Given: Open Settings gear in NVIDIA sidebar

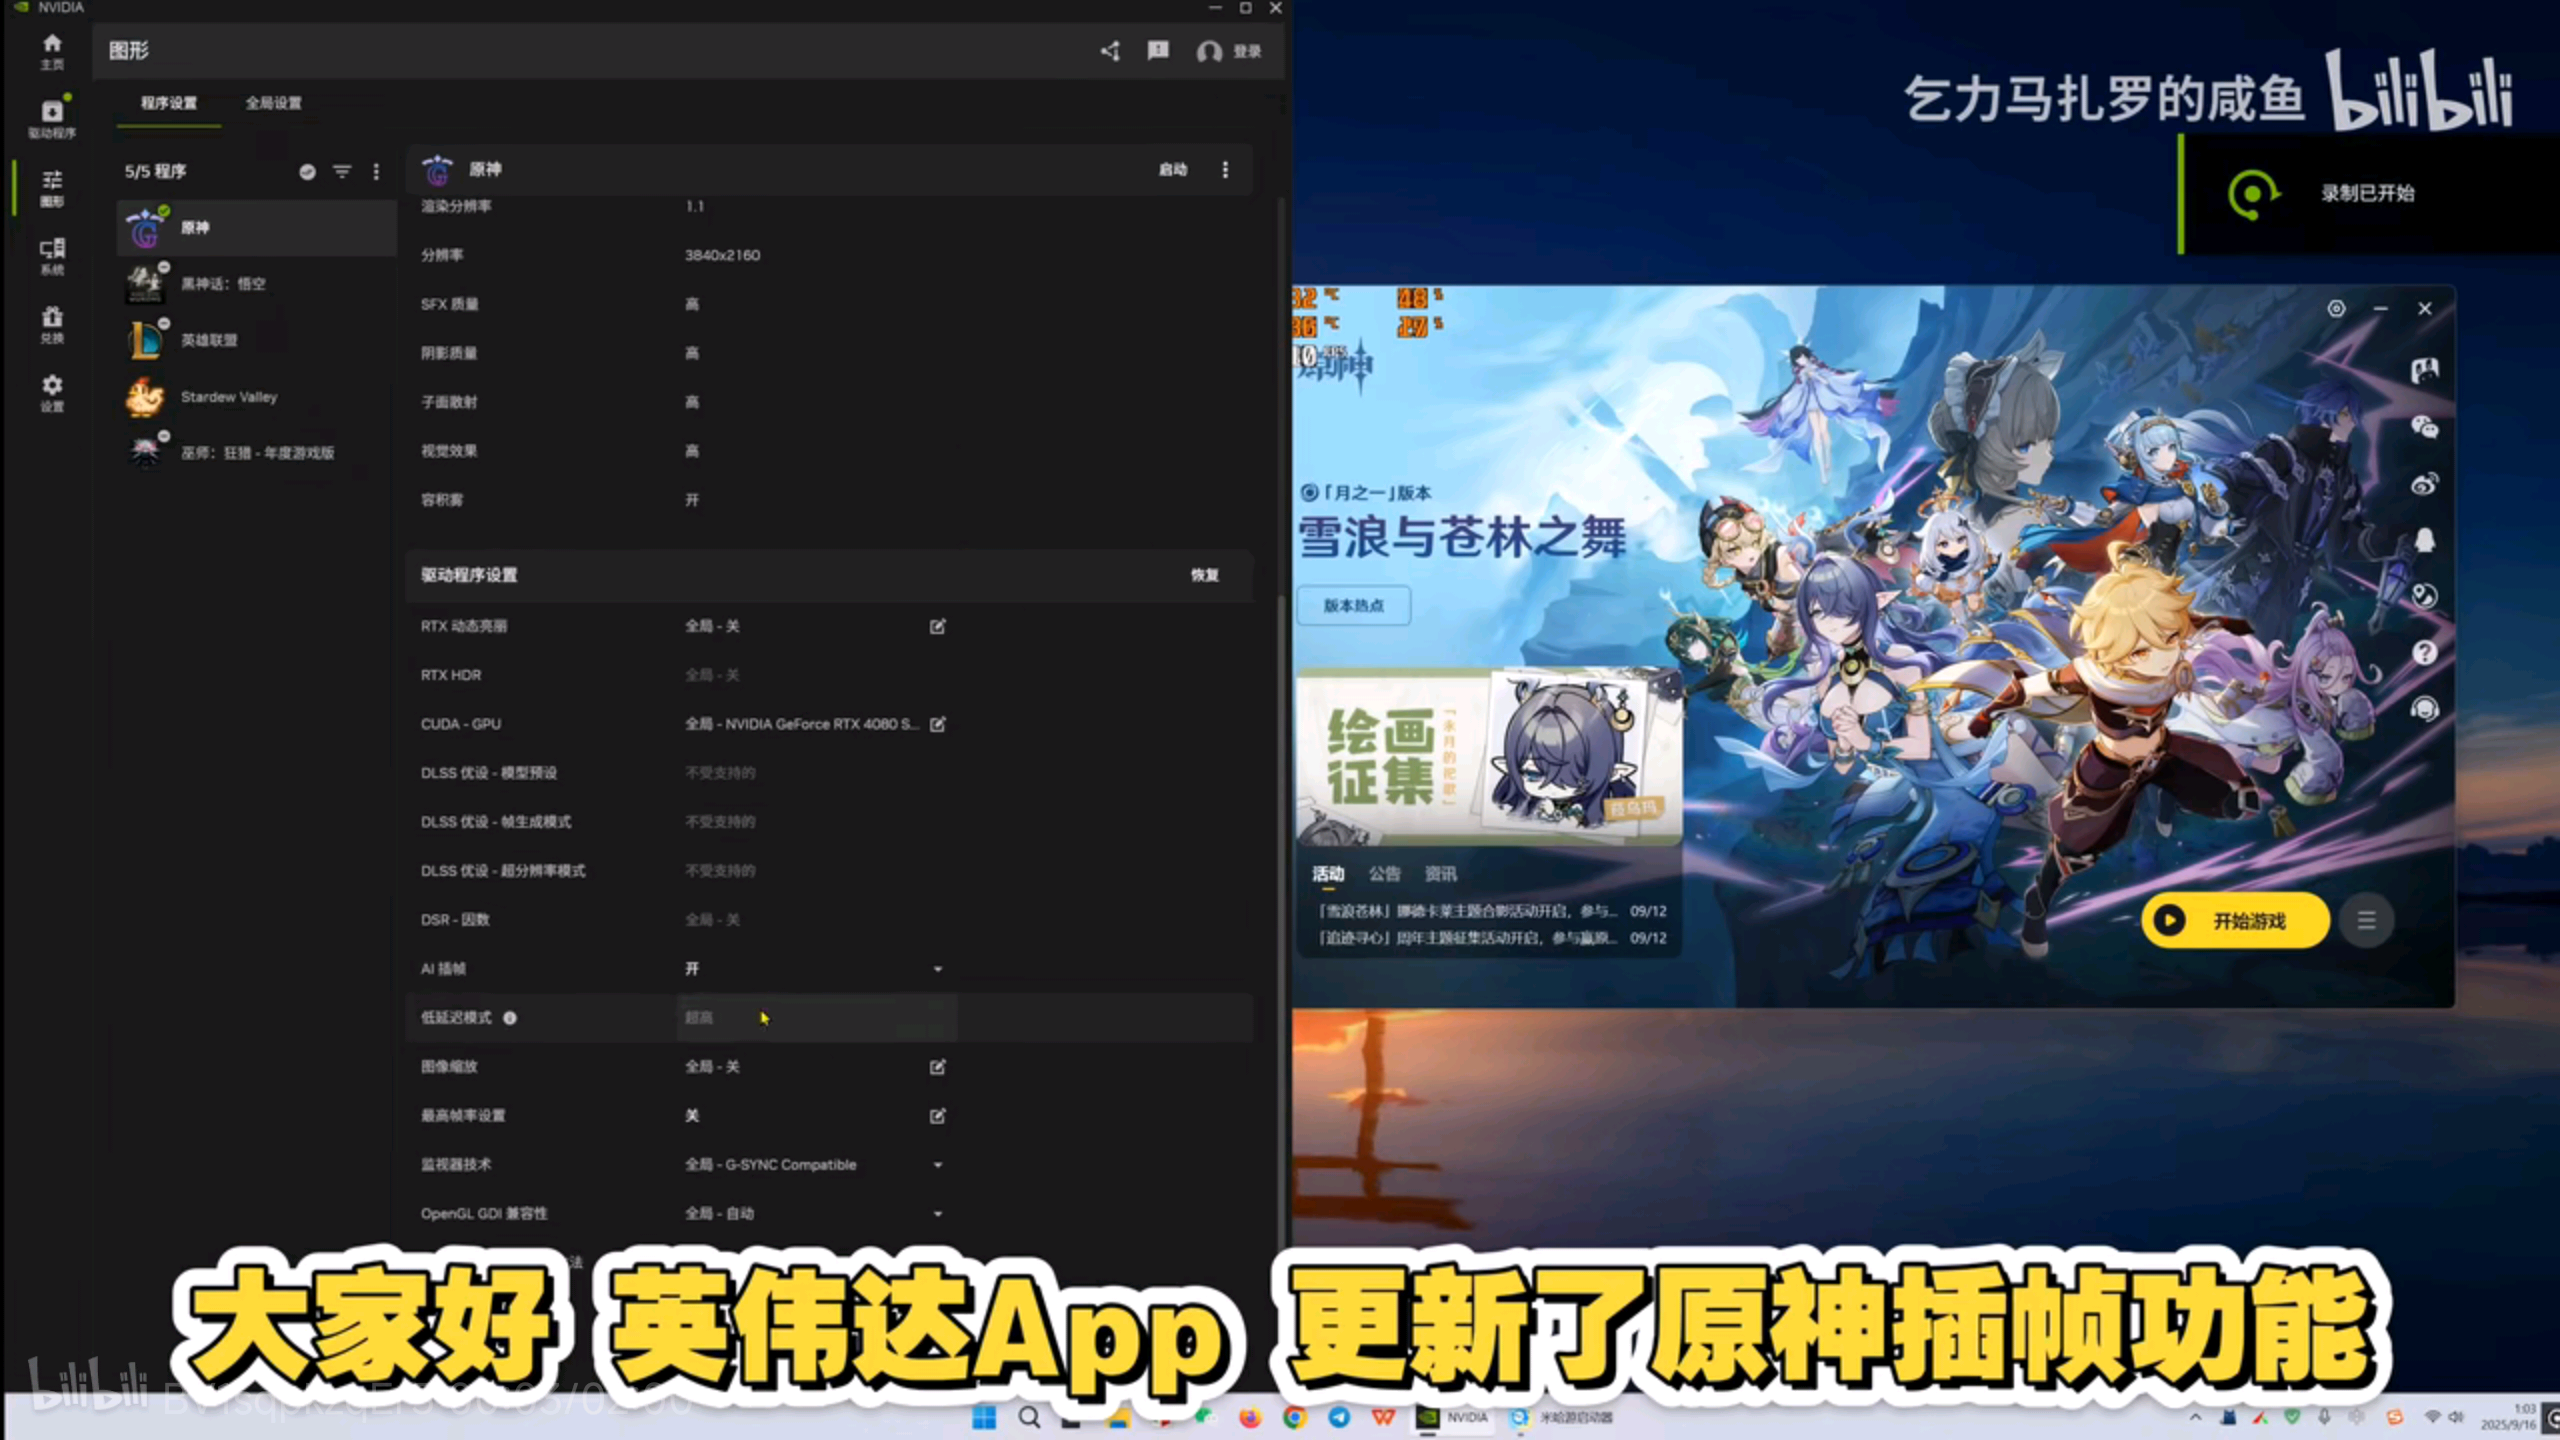Looking at the screenshot, I should (52, 391).
